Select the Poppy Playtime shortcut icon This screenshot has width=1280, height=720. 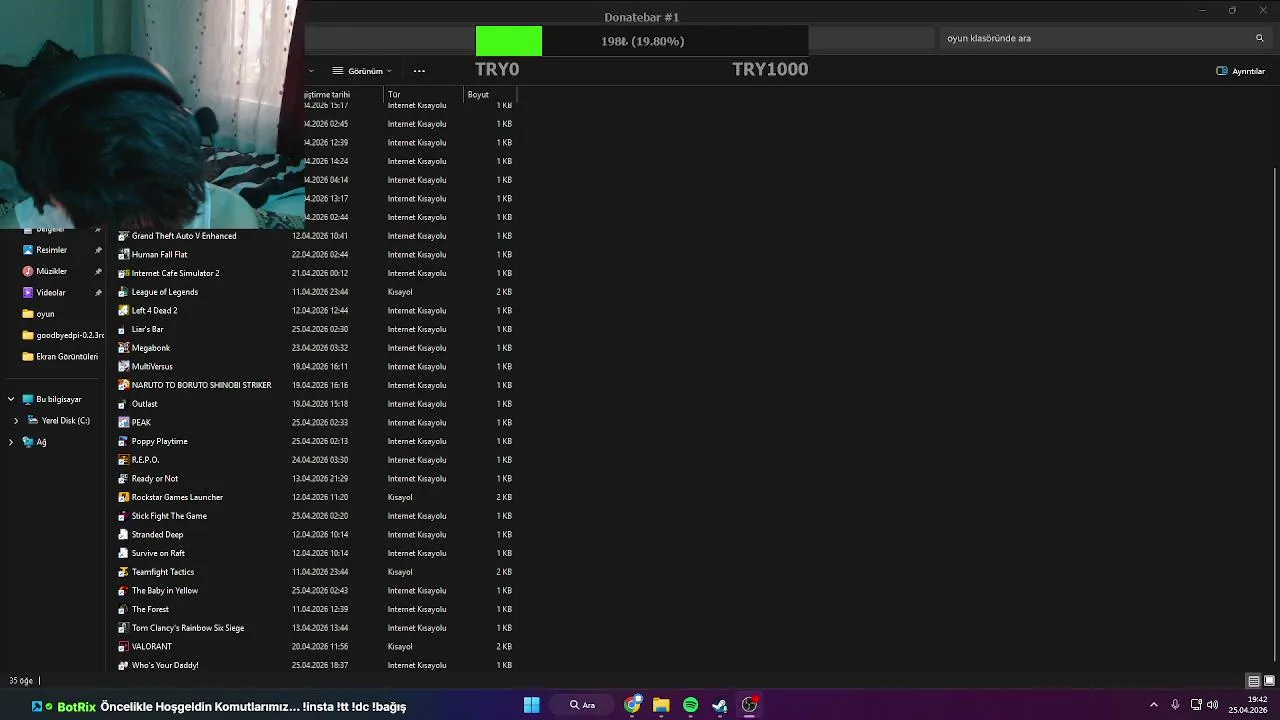(x=124, y=441)
